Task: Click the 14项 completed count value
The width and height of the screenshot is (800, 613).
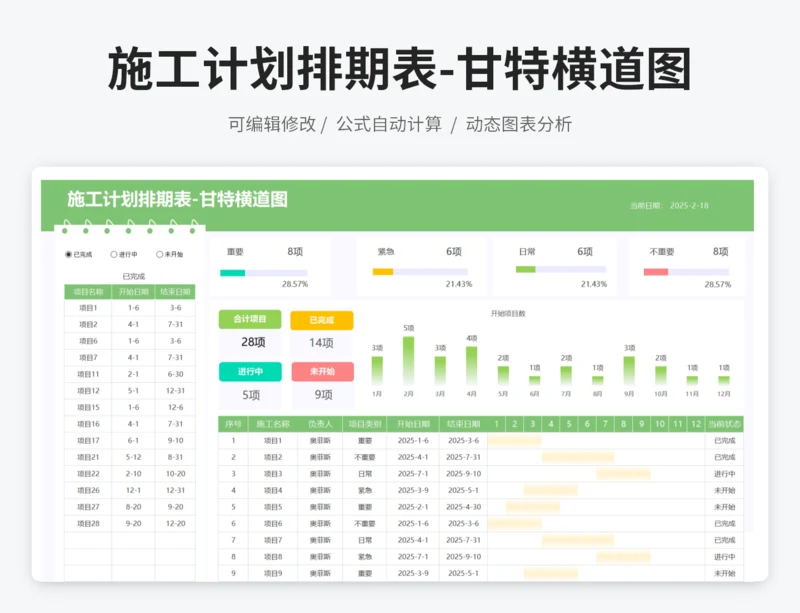Action: coord(321,343)
